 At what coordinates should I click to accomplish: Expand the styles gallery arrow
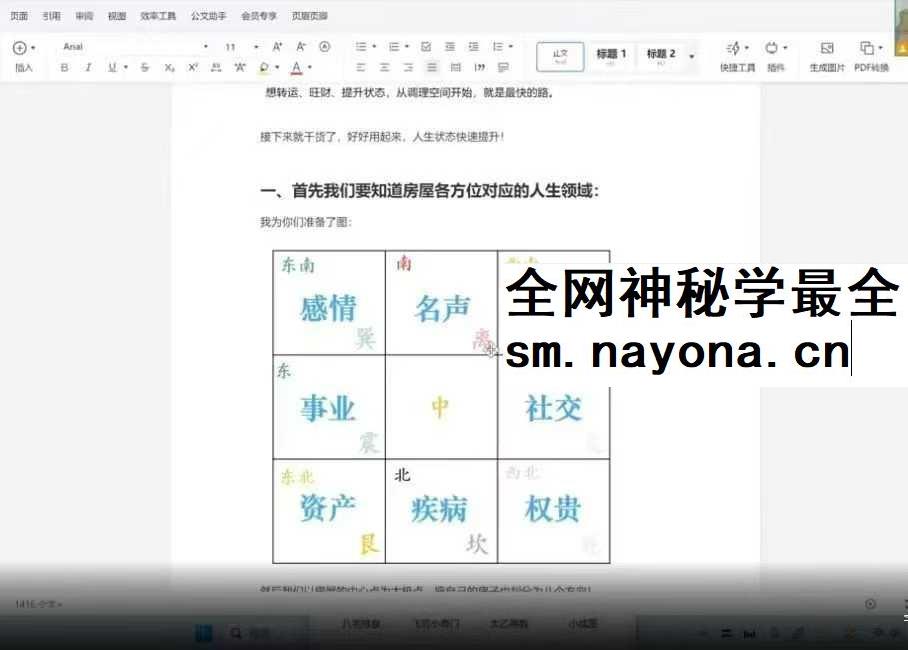pos(692,57)
